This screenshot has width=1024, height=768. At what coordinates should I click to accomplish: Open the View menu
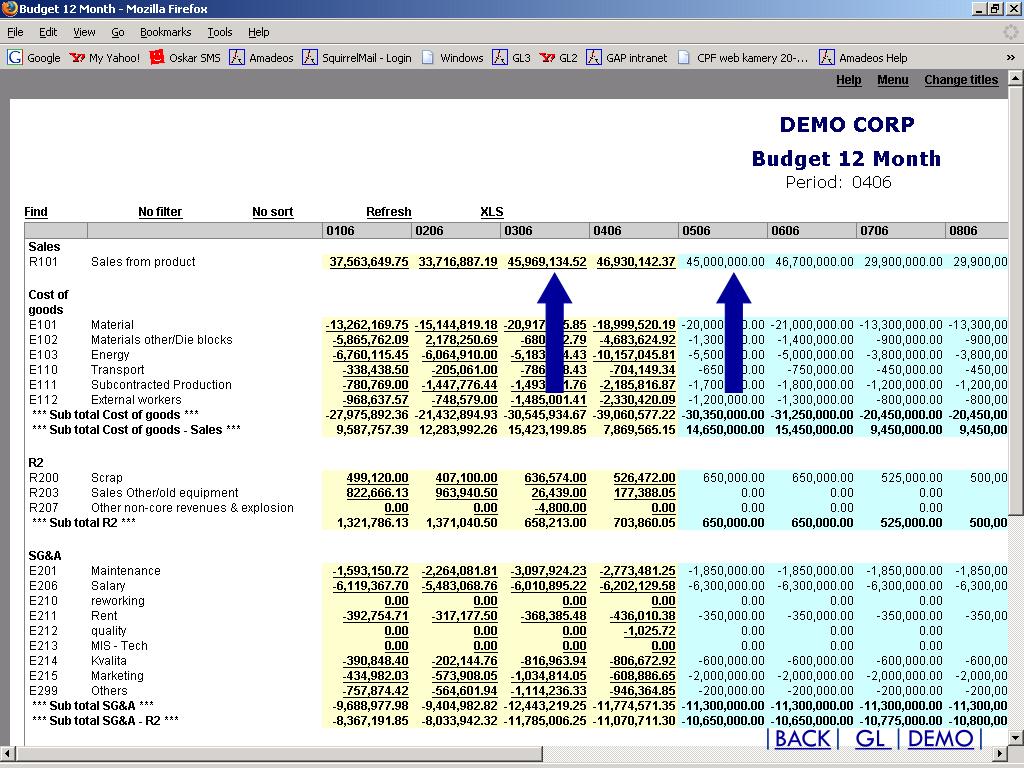pos(84,32)
